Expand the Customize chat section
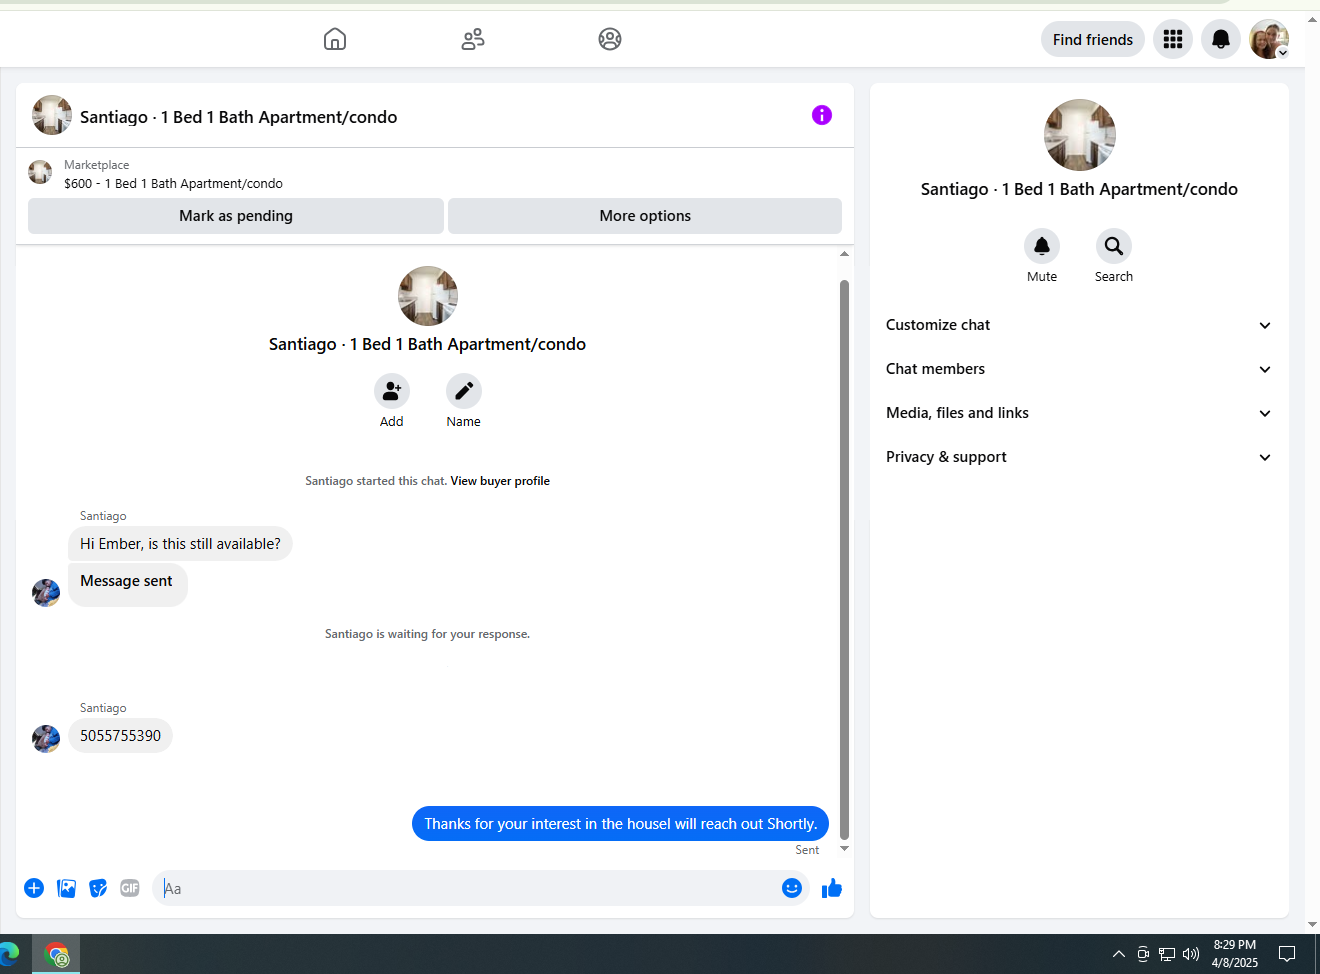The height and width of the screenshot is (974, 1320). click(1079, 325)
